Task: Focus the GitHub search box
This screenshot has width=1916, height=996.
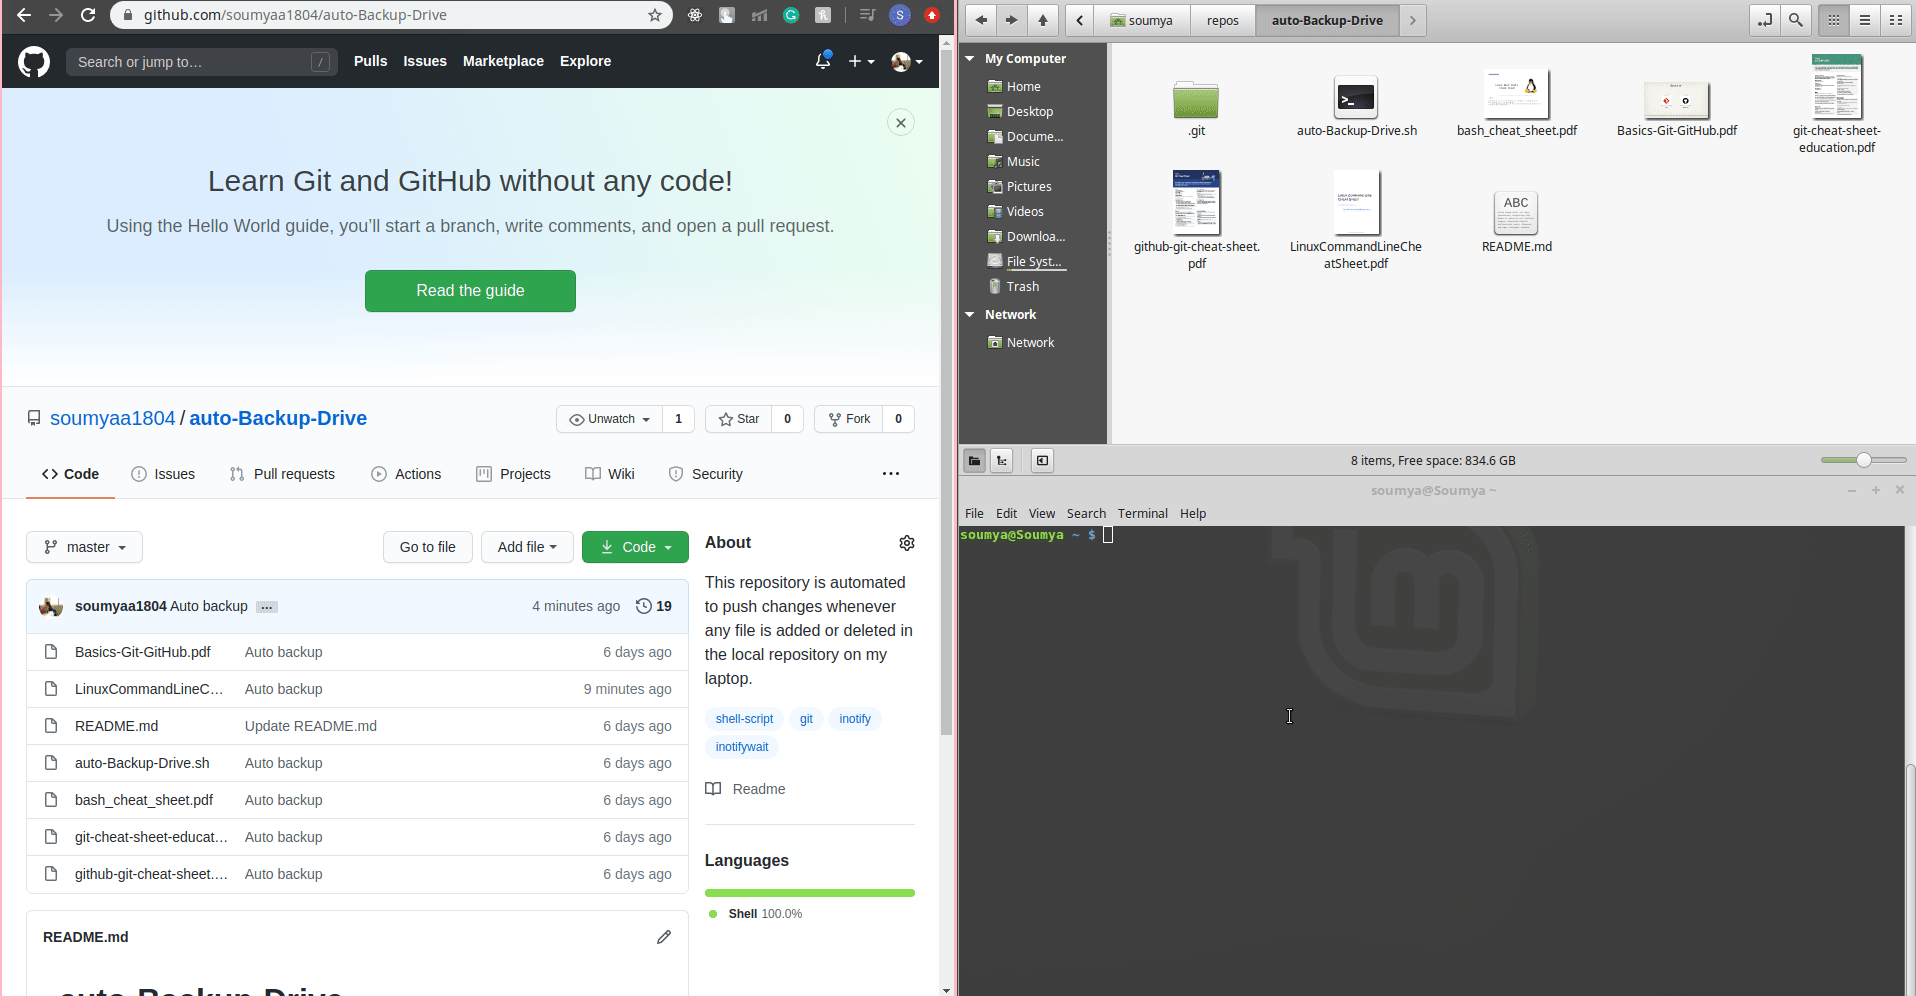Action: point(202,62)
